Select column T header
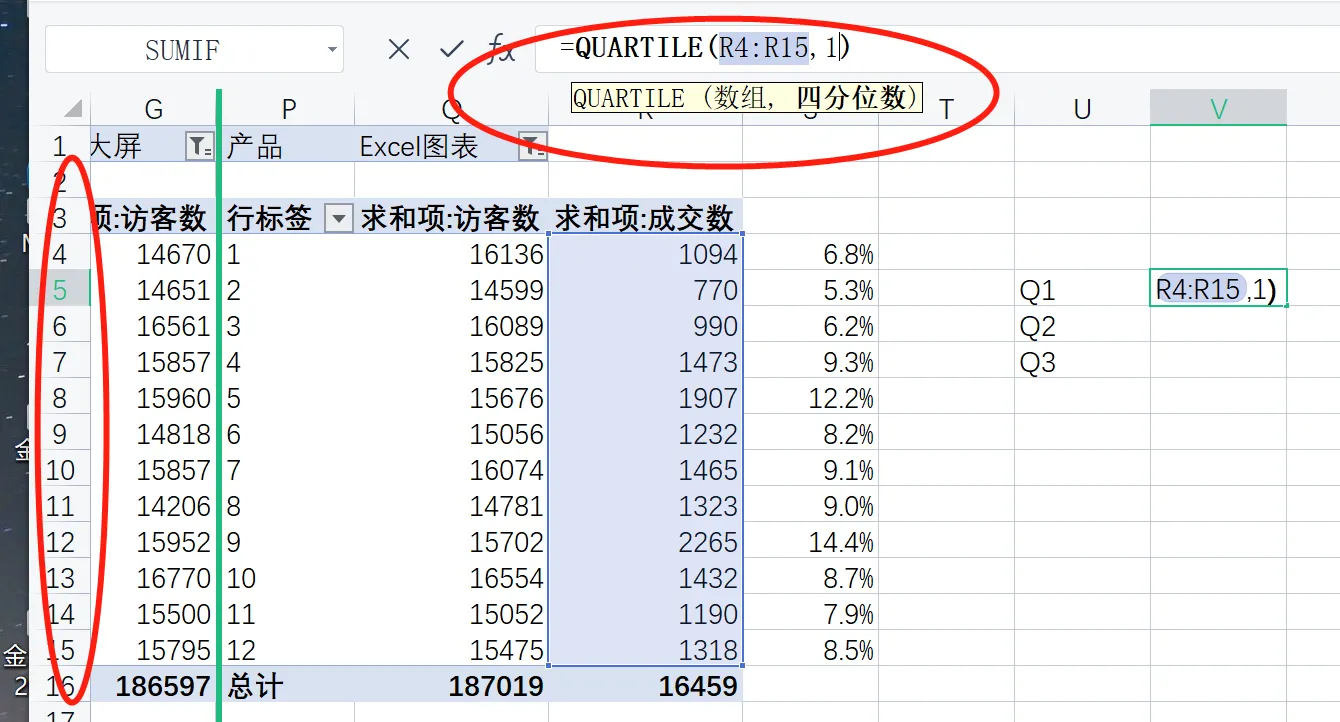Viewport: 1340px width, 722px height. pos(946,109)
